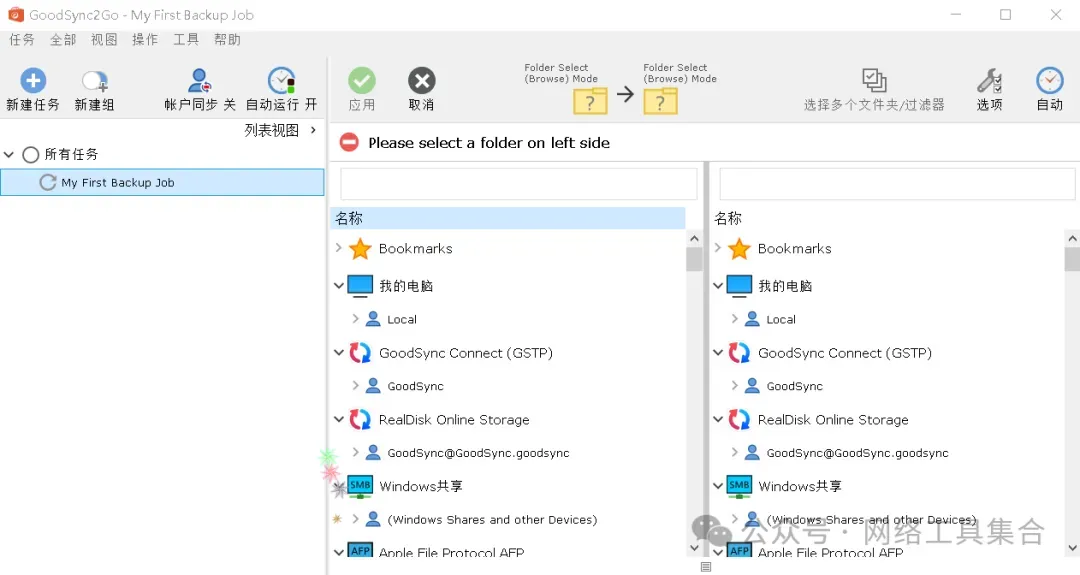Open Select multiple folders/filters (选择多个文件夹/过滤器)

(874, 81)
